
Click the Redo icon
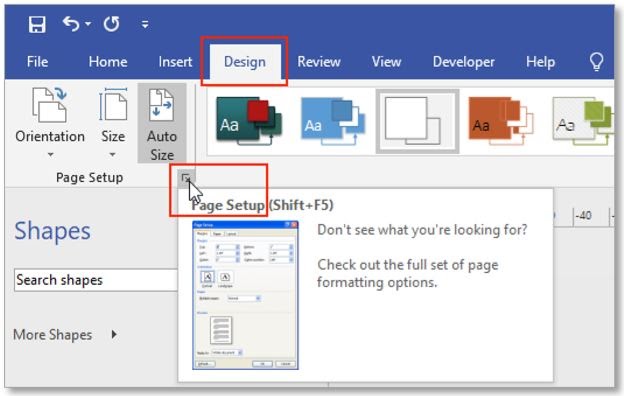111,24
